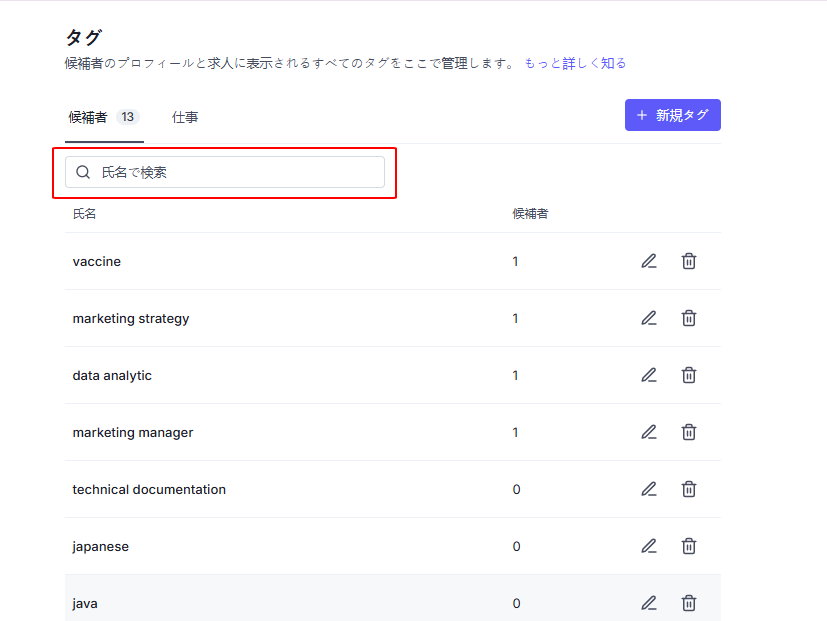Image resolution: width=827 pixels, height=621 pixels.
Task: Click the 13 count badge
Action: (x=128, y=117)
